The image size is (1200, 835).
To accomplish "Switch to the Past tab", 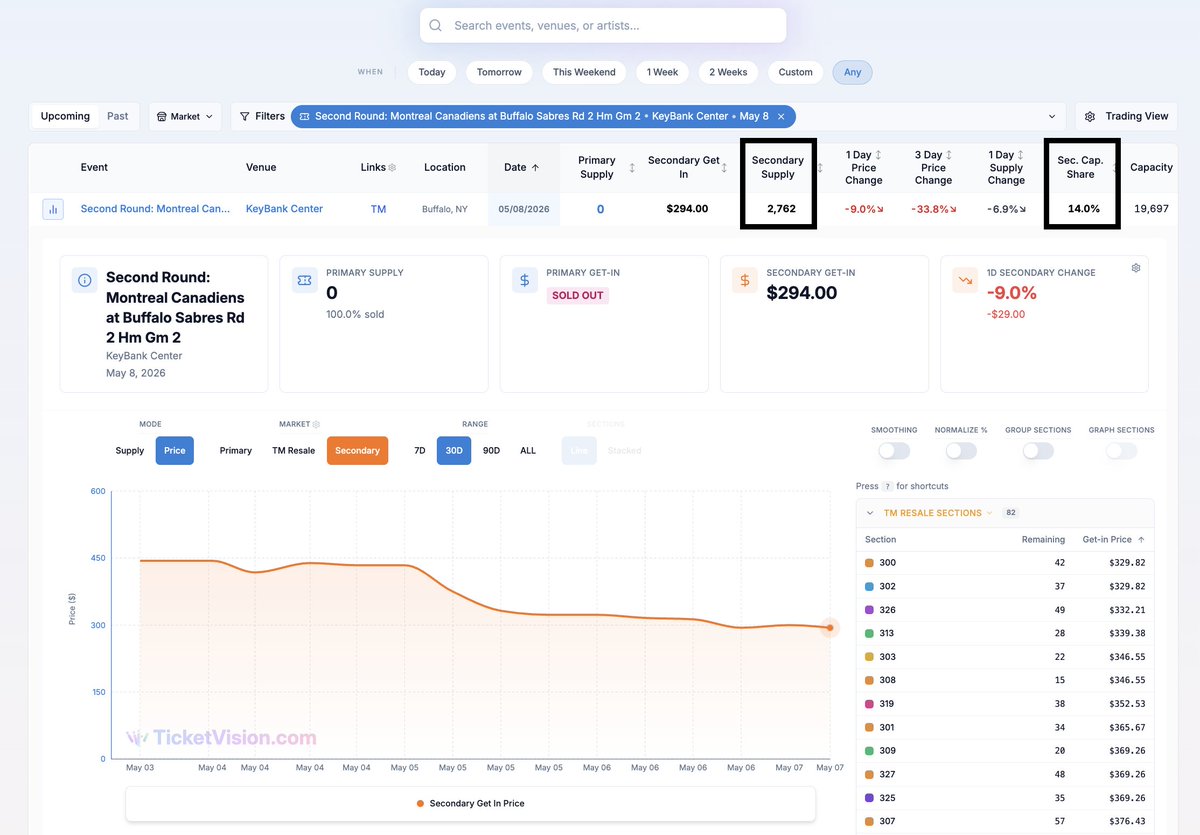I will 118,116.
